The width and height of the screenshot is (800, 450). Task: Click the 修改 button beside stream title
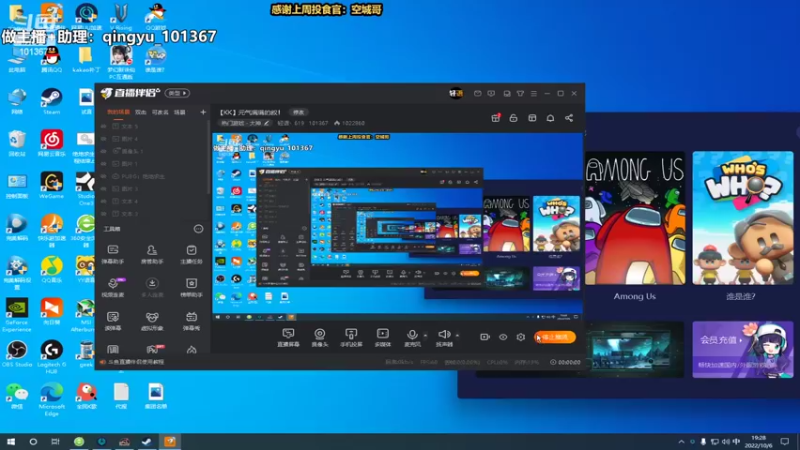pyautogui.click(x=298, y=112)
